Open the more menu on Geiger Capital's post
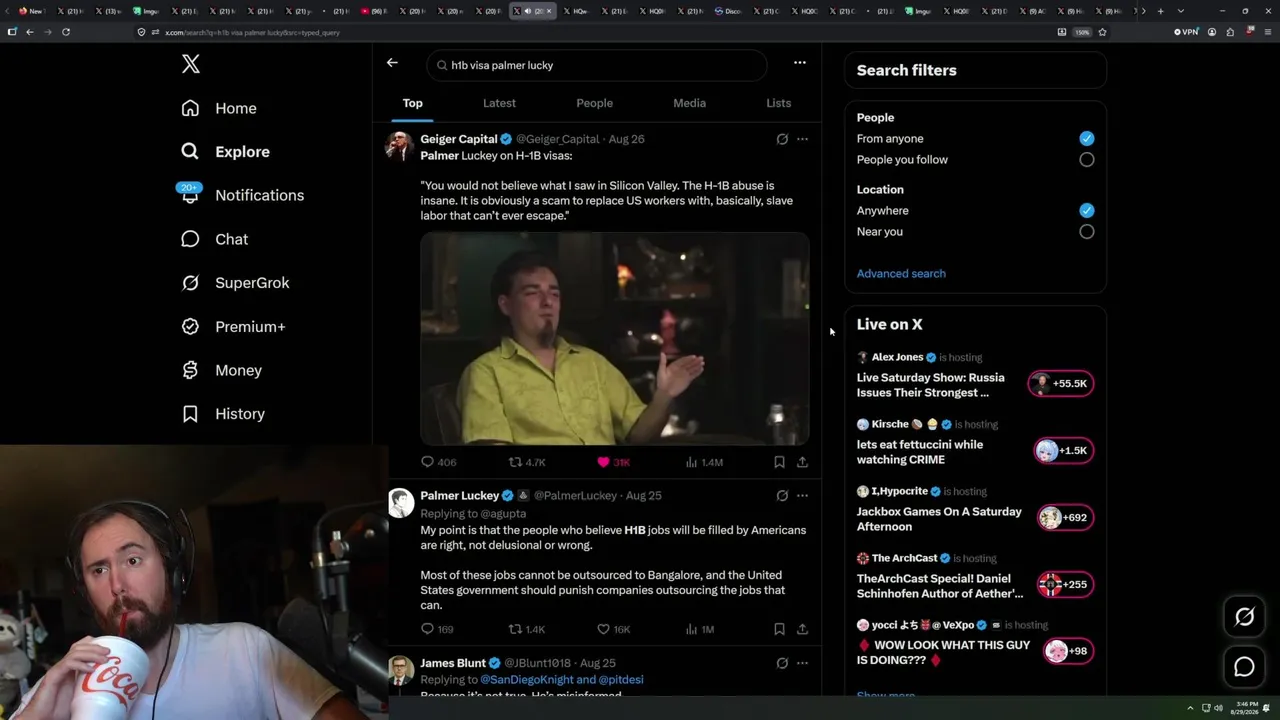The height and width of the screenshot is (720, 1280). 802,139
